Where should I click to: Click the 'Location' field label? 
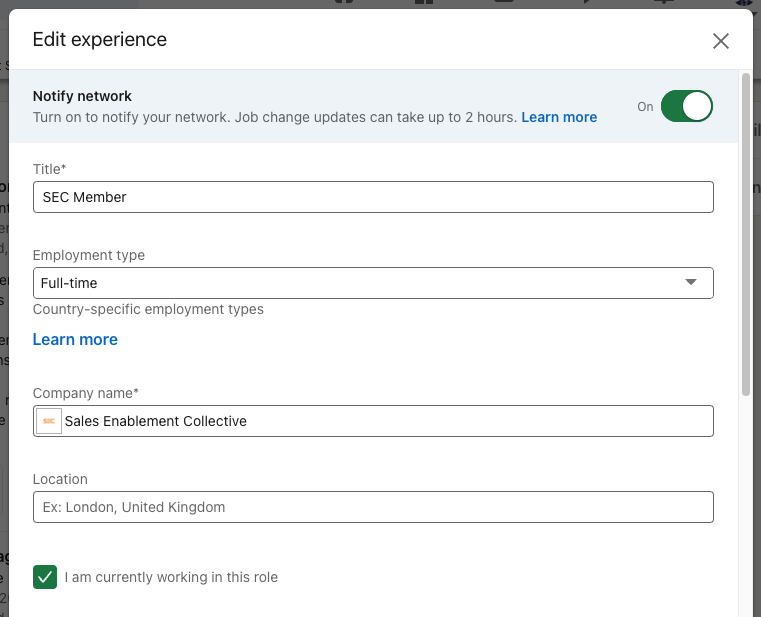[60, 479]
